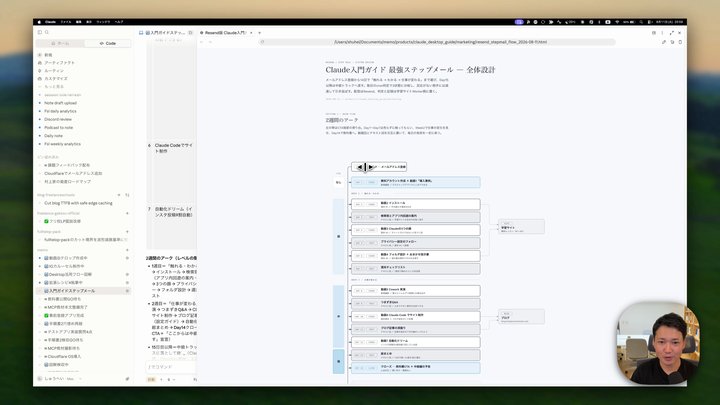Go back in the preview pane
720x405 pixels.
pyautogui.click(x=202, y=42)
